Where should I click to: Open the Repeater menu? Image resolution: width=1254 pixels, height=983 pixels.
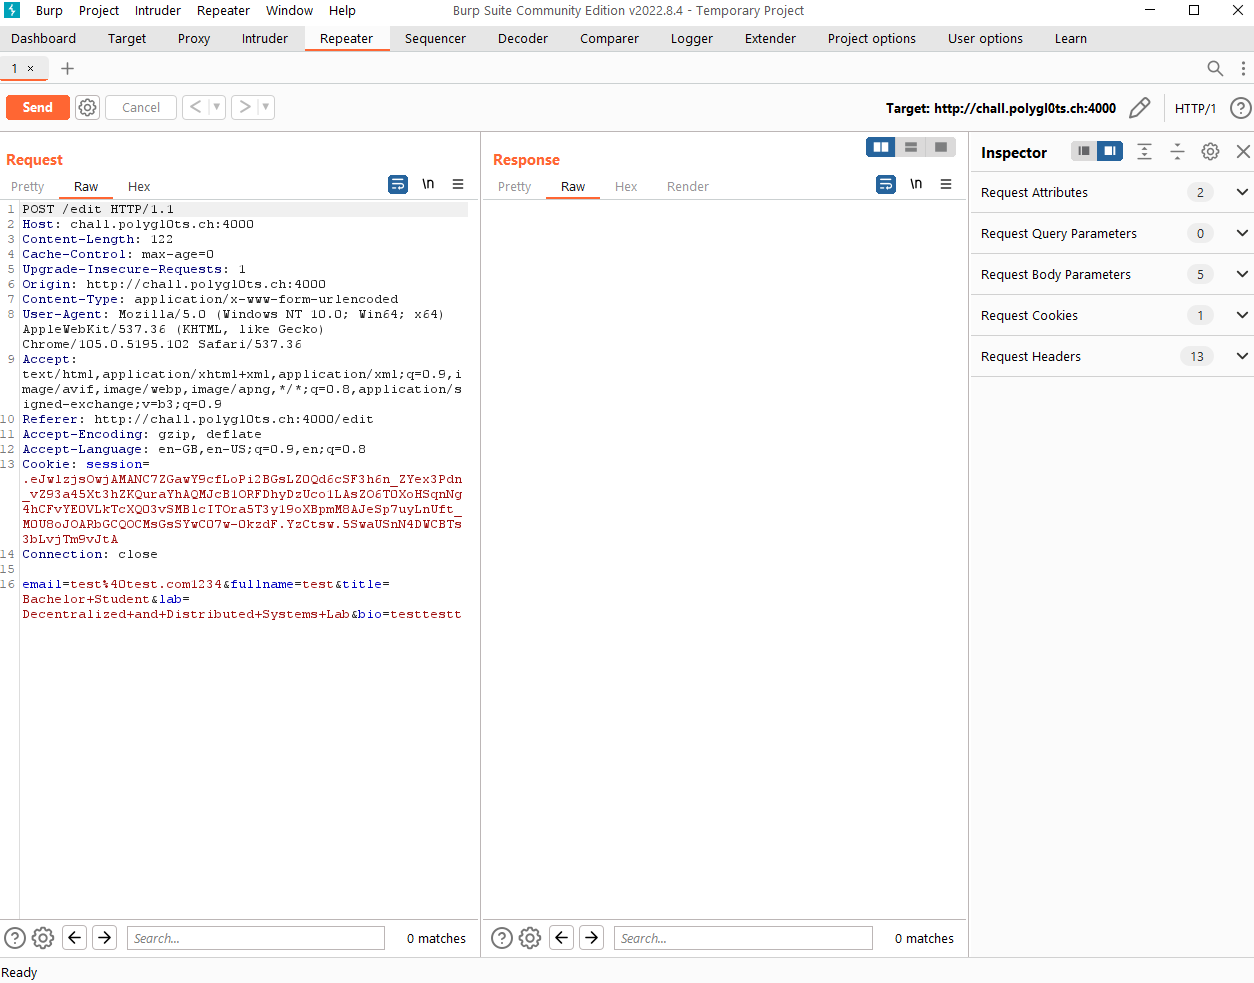tap(223, 10)
